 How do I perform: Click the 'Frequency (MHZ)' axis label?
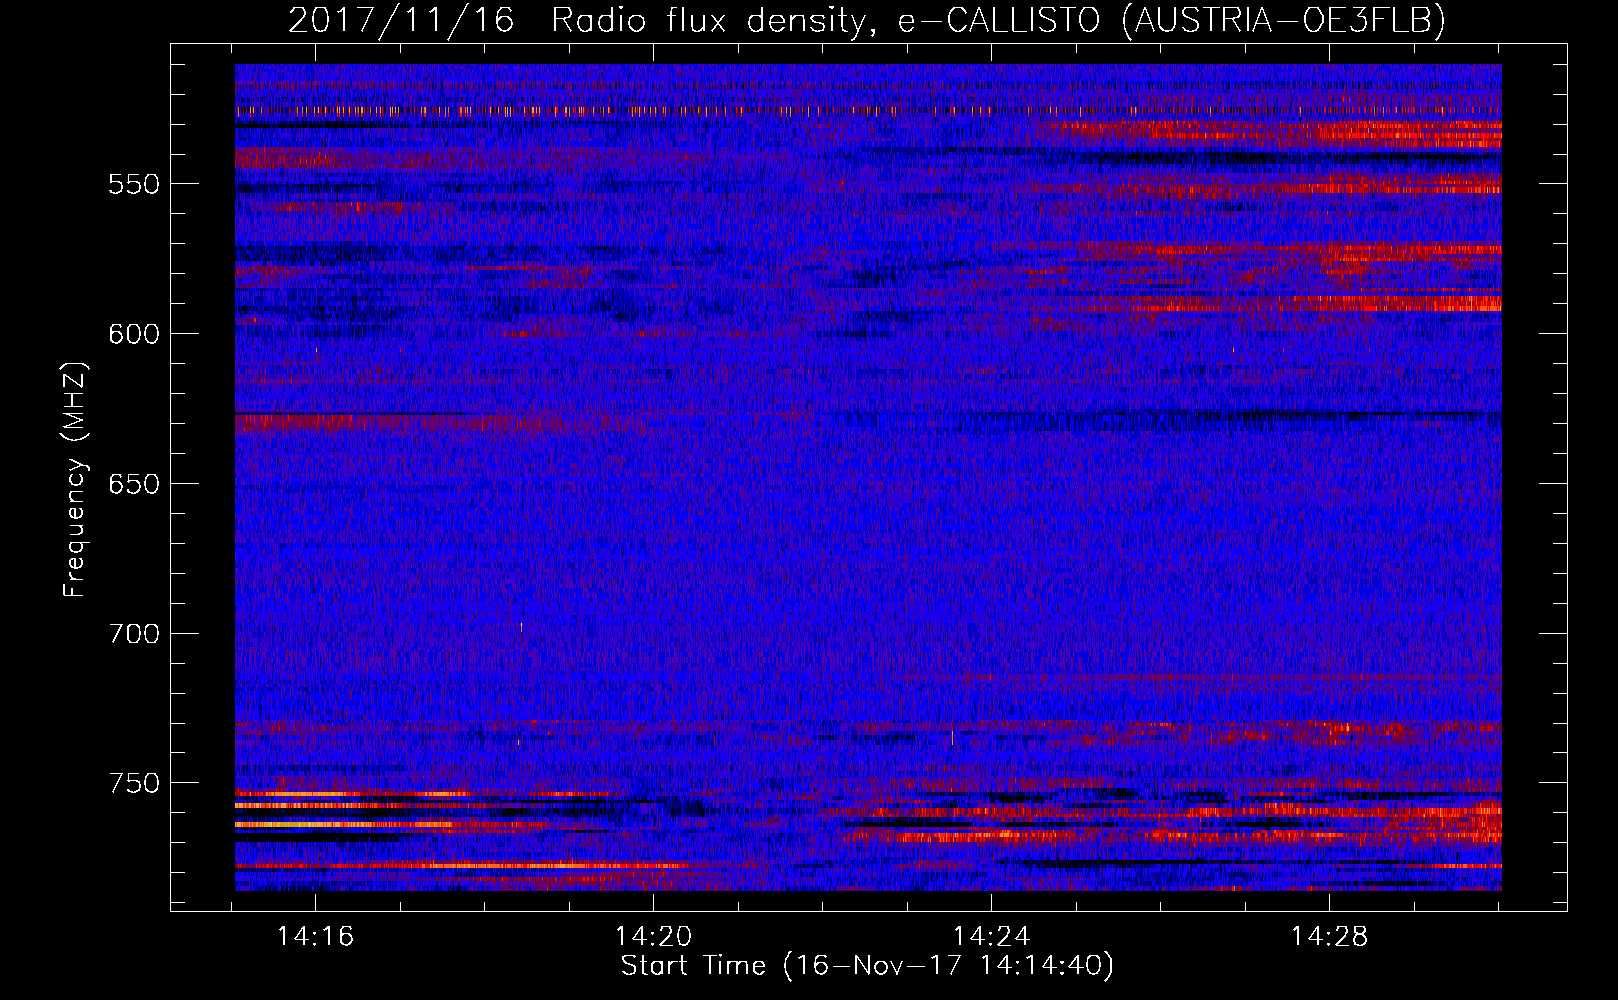point(75,479)
